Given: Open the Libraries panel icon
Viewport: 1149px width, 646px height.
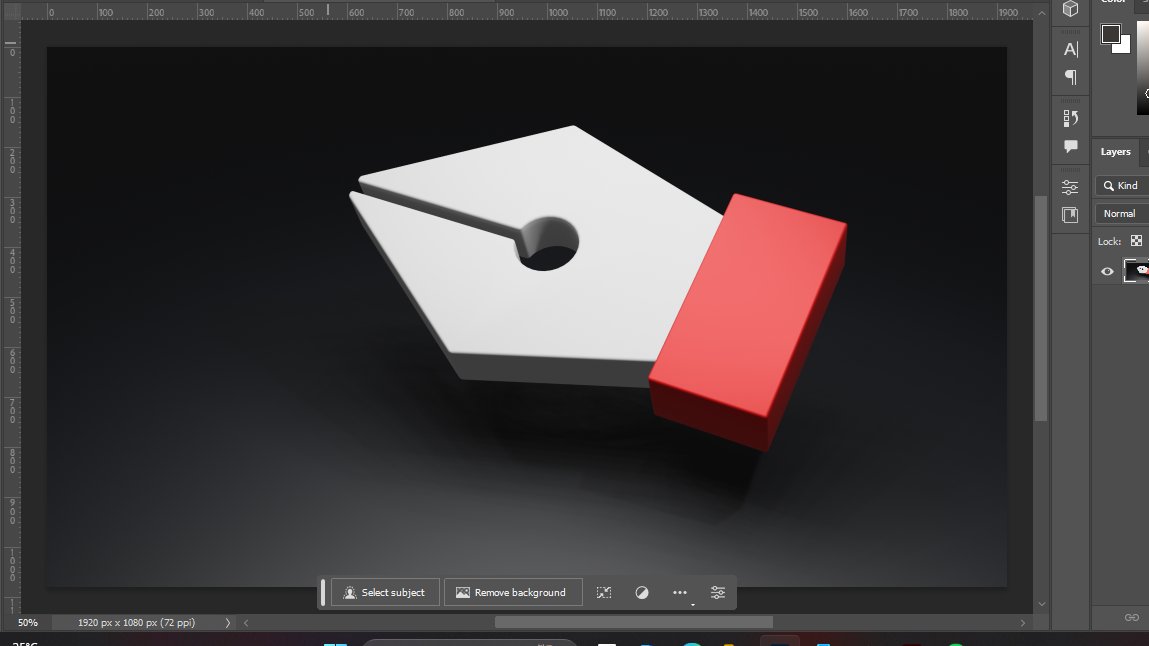Looking at the screenshot, I should click(x=1071, y=215).
